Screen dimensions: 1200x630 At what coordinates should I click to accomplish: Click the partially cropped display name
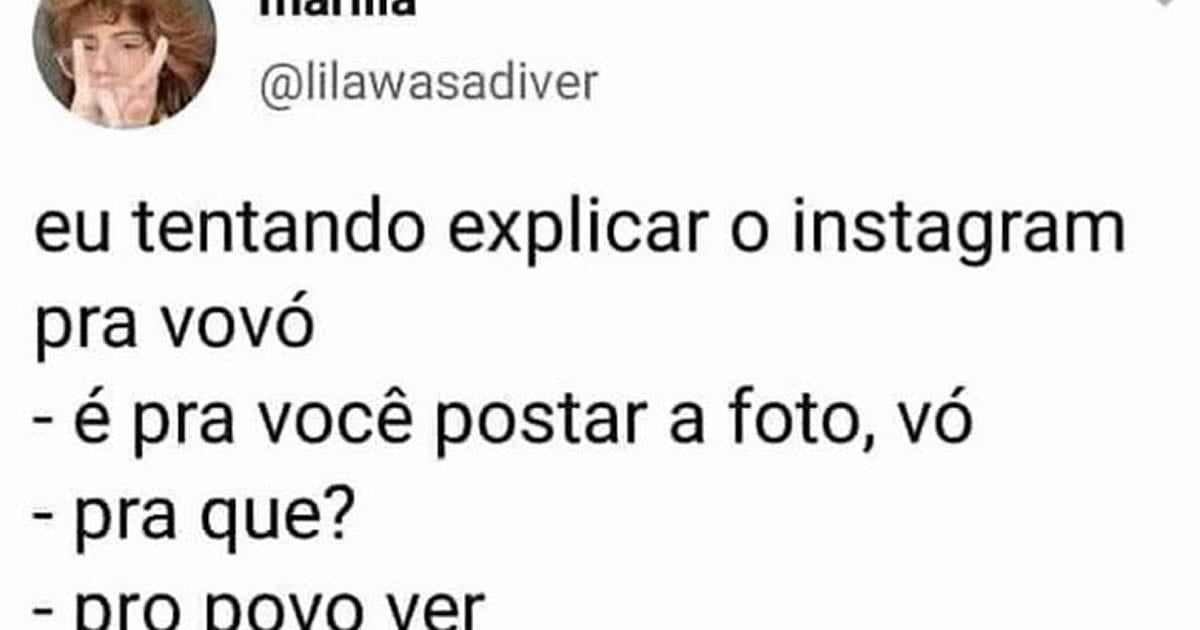pyautogui.click(x=340, y=8)
